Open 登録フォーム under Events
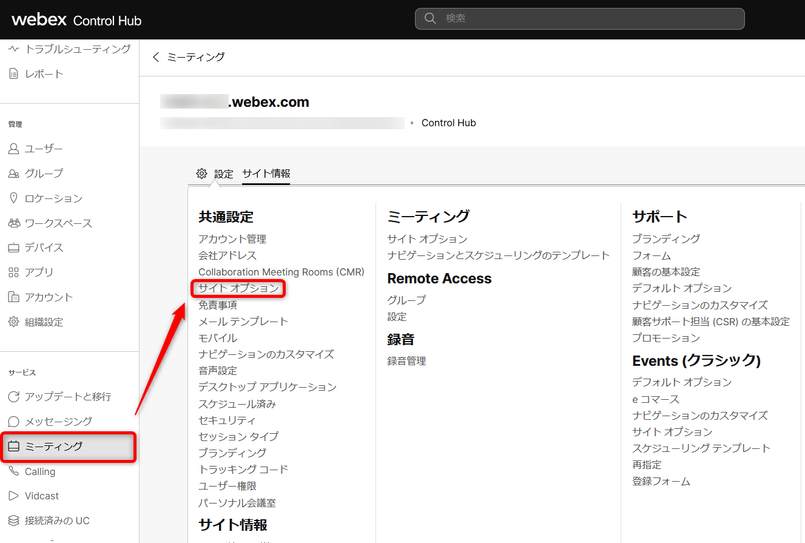Image resolution: width=805 pixels, height=543 pixels. pos(661,481)
